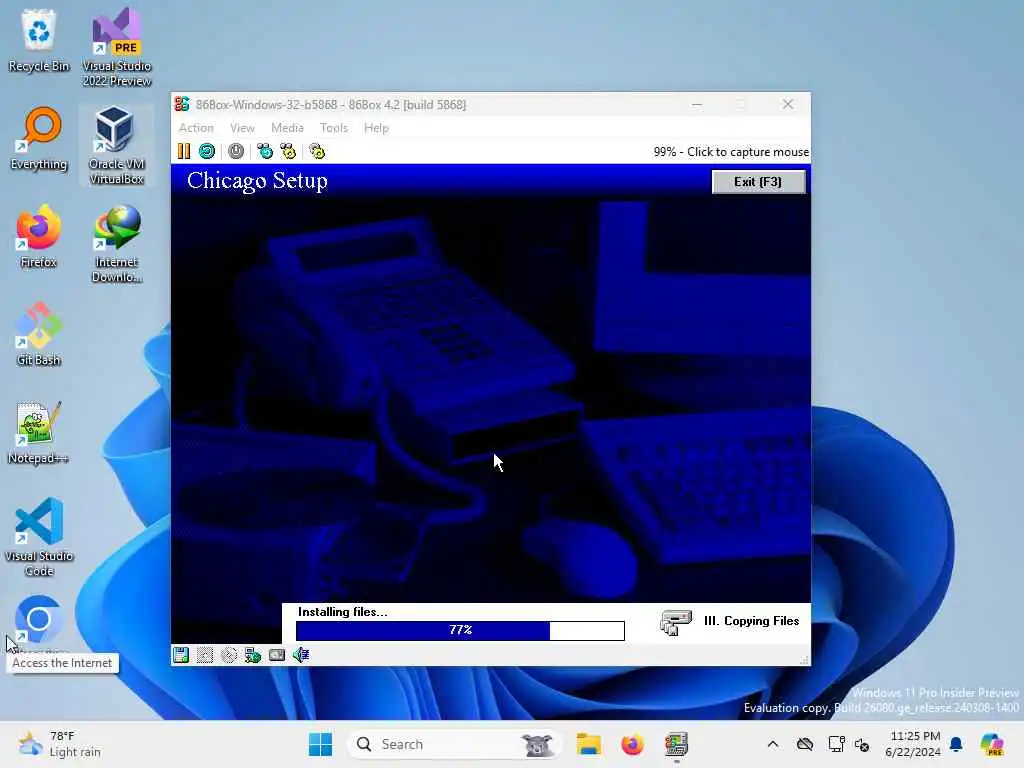The width and height of the screenshot is (1024, 768).
Task: Open the Recycle Bin desktop icon
Action: pyautogui.click(x=39, y=40)
